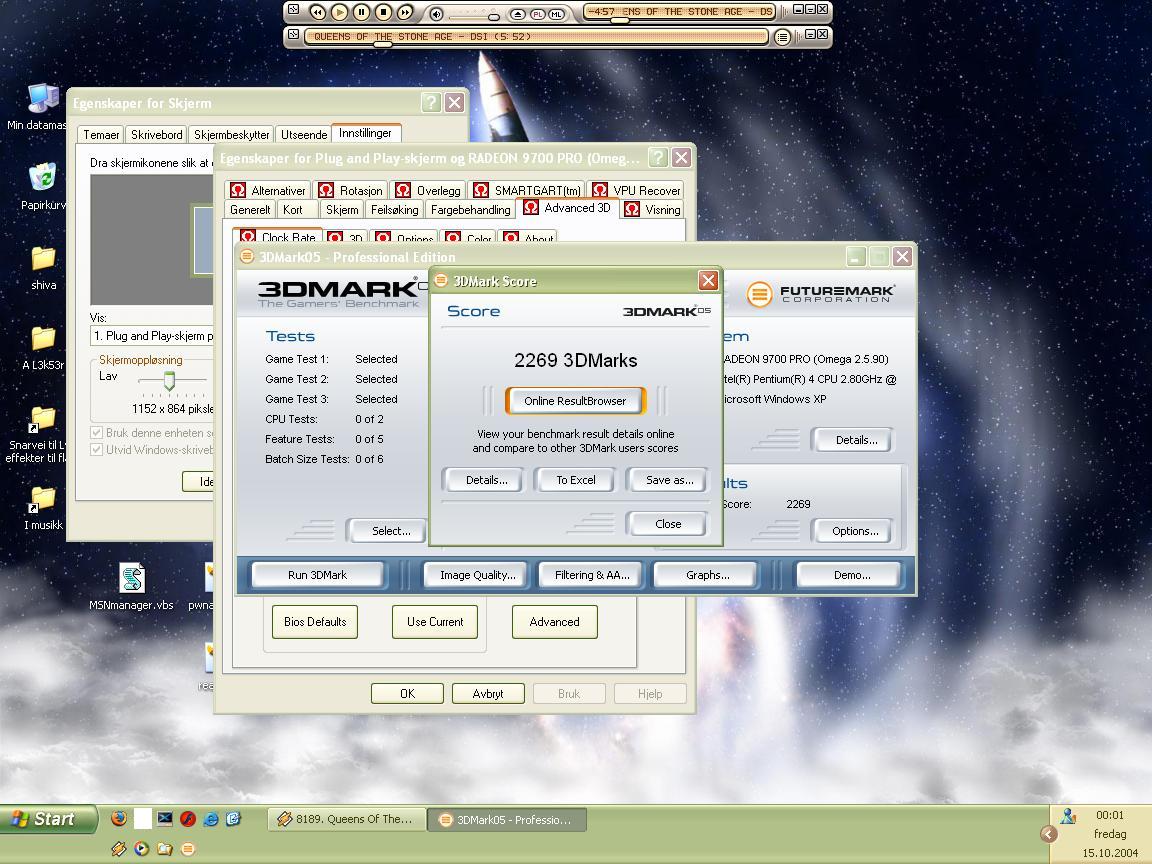Open Filtering & AA... settings

592,575
